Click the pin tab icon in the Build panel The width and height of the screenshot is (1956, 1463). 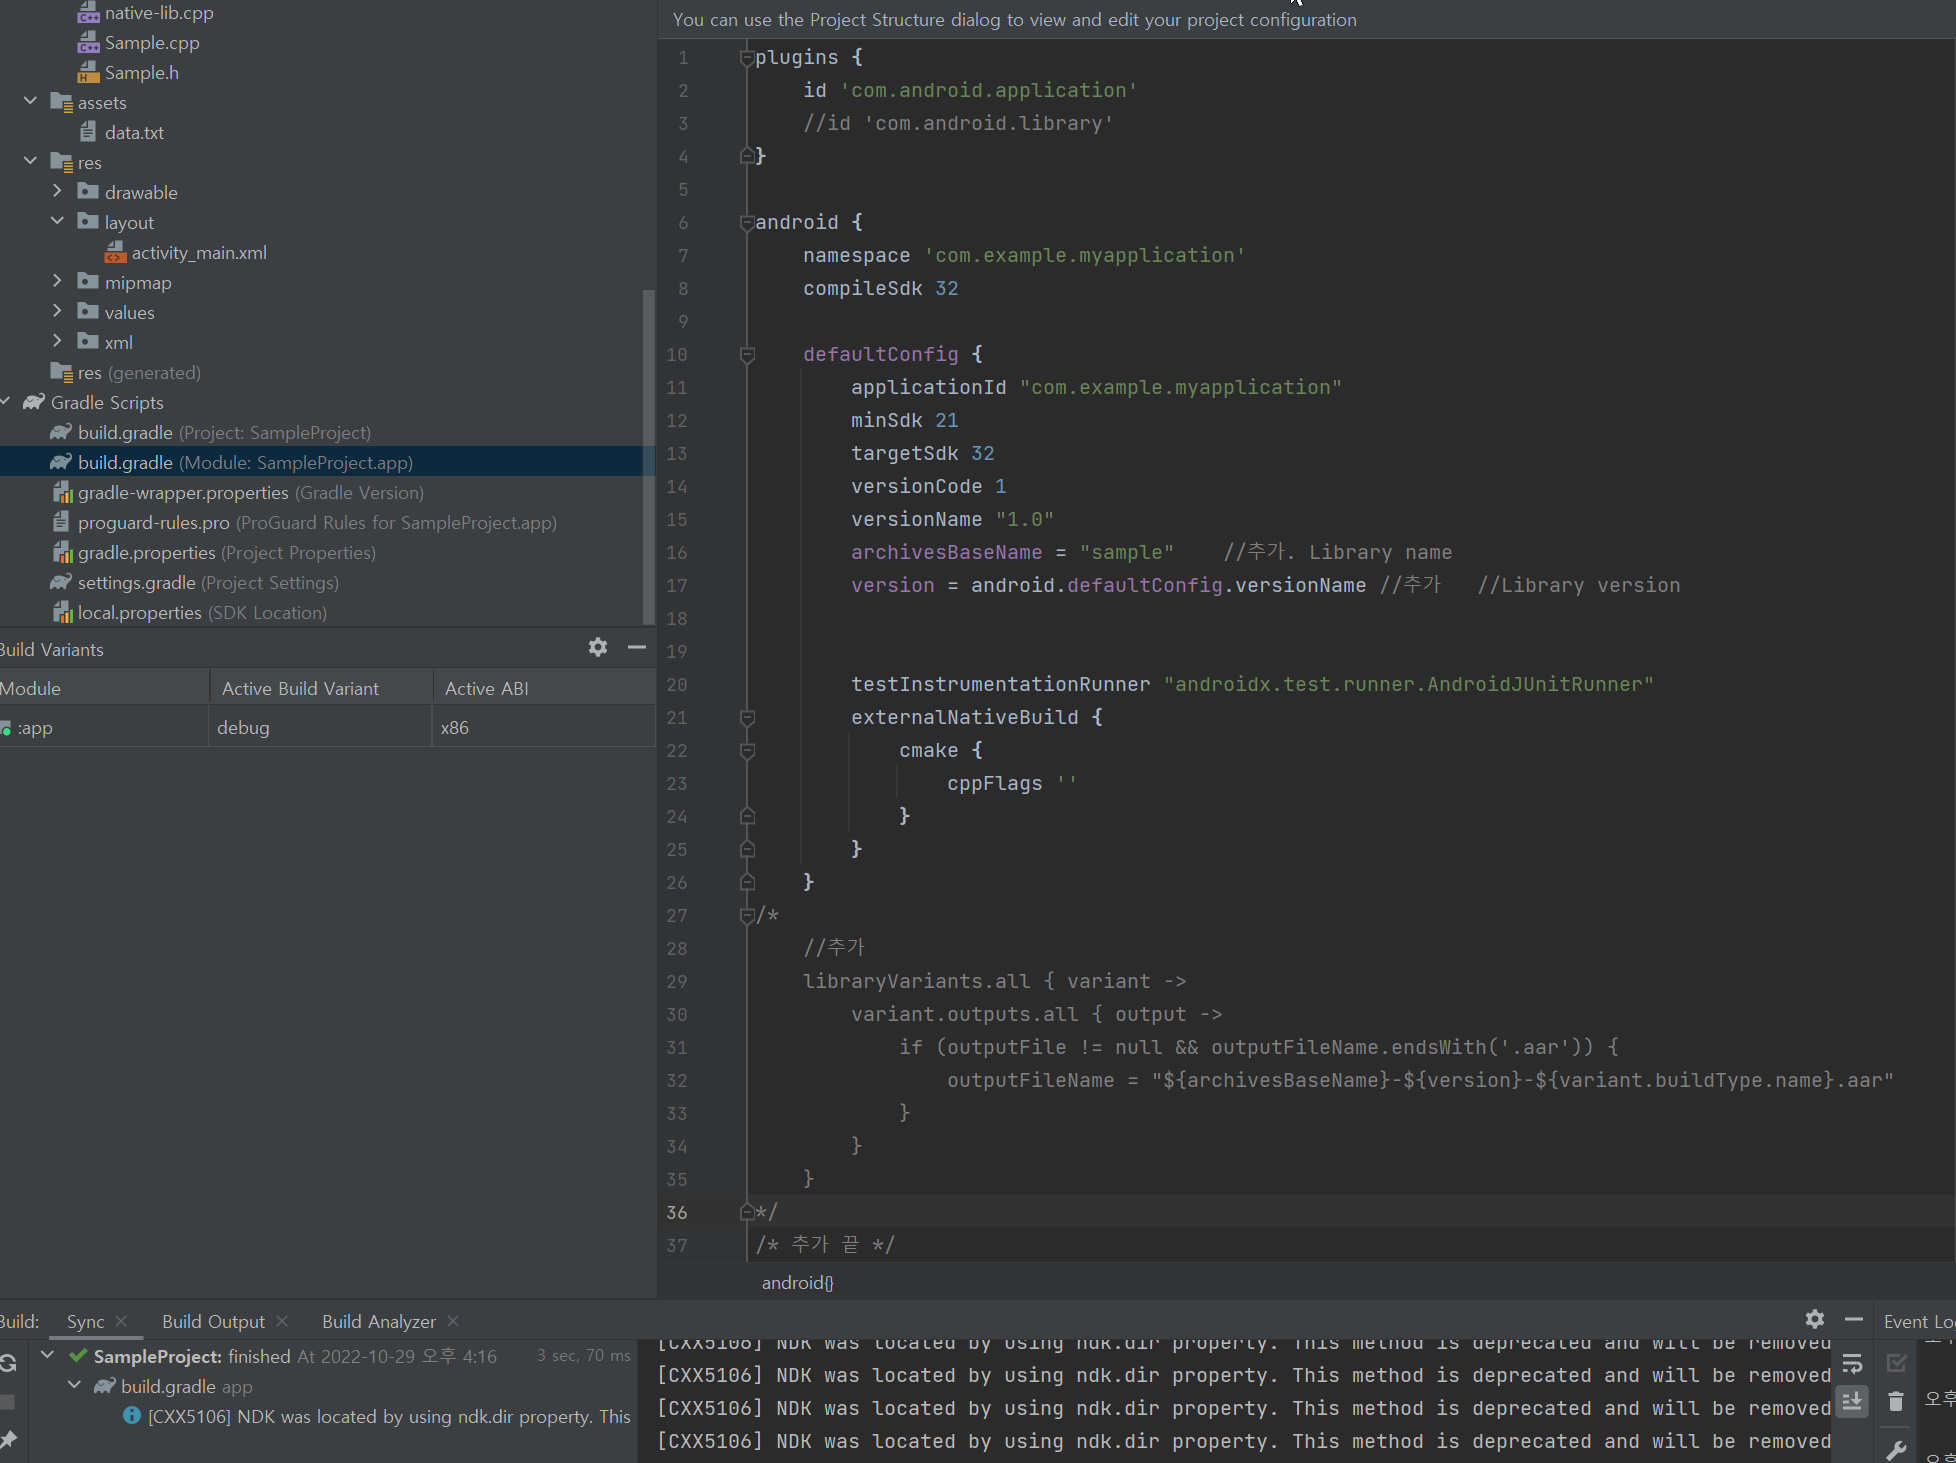tap(8, 1440)
